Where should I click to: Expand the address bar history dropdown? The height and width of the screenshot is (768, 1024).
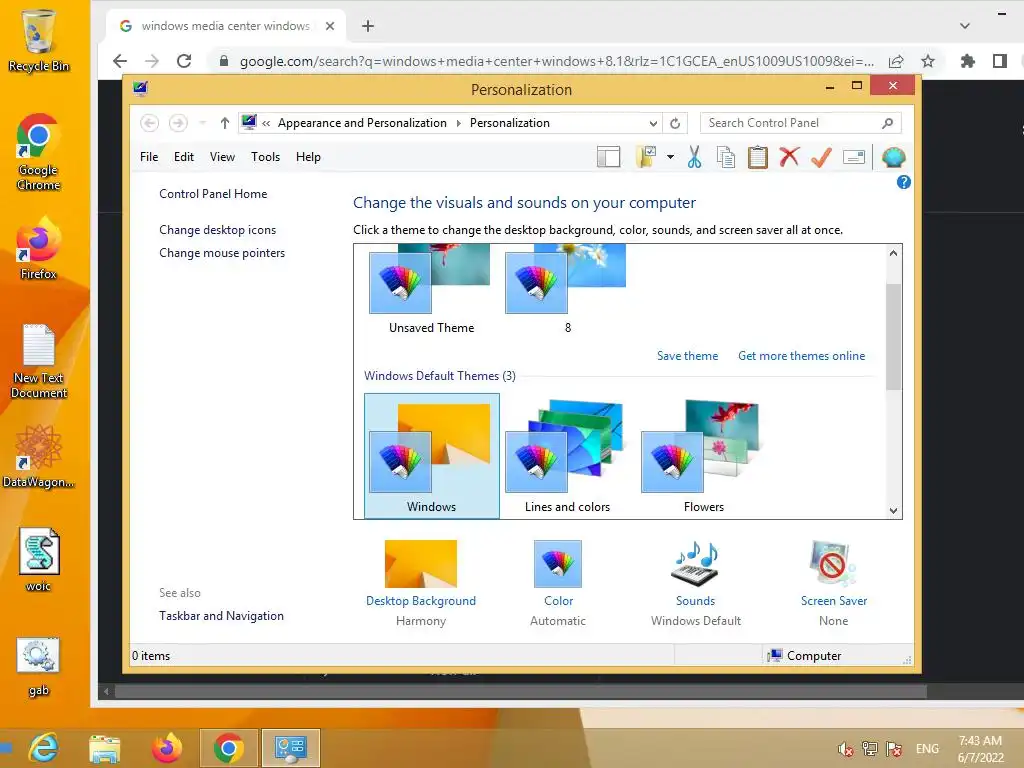pos(652,123)
